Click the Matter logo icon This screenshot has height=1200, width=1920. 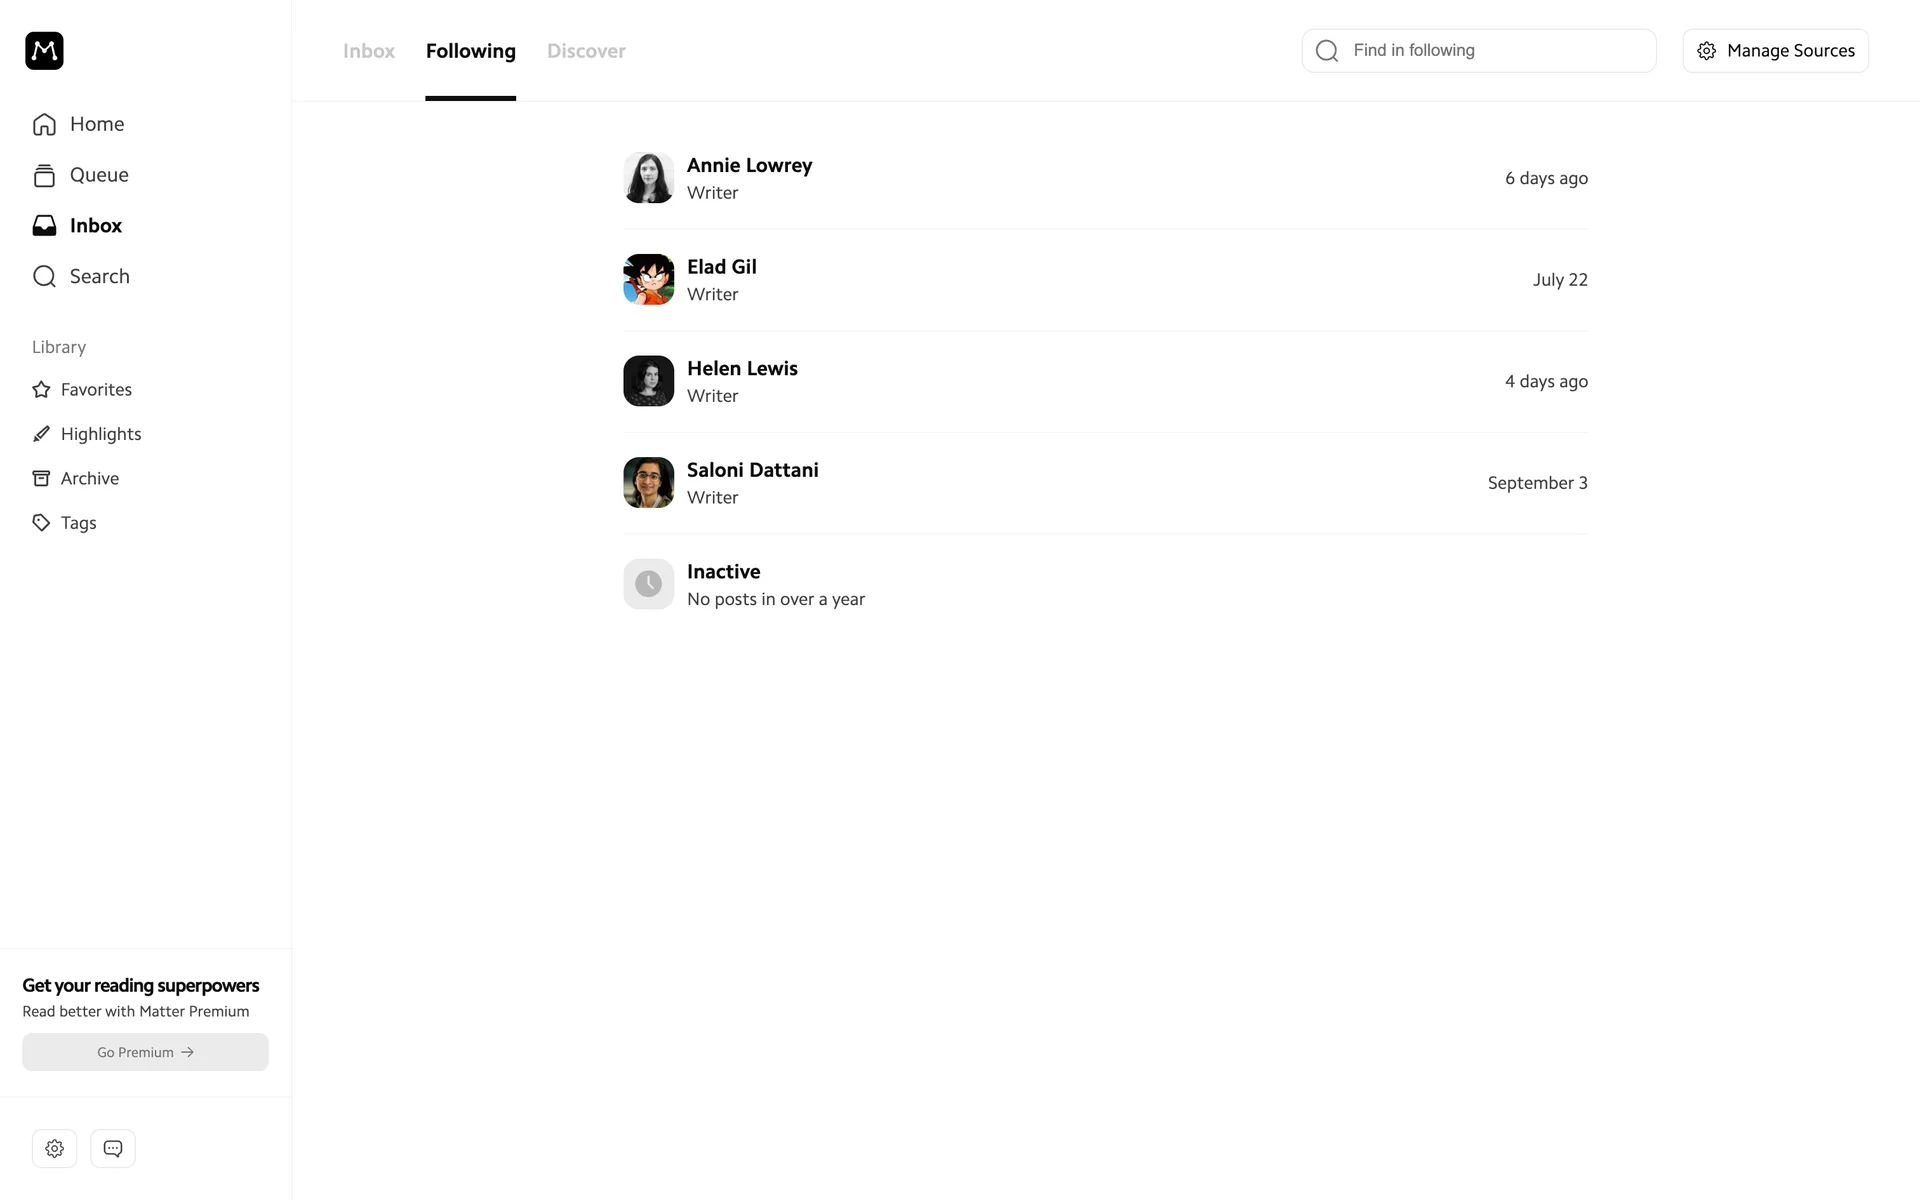(44, 51)
